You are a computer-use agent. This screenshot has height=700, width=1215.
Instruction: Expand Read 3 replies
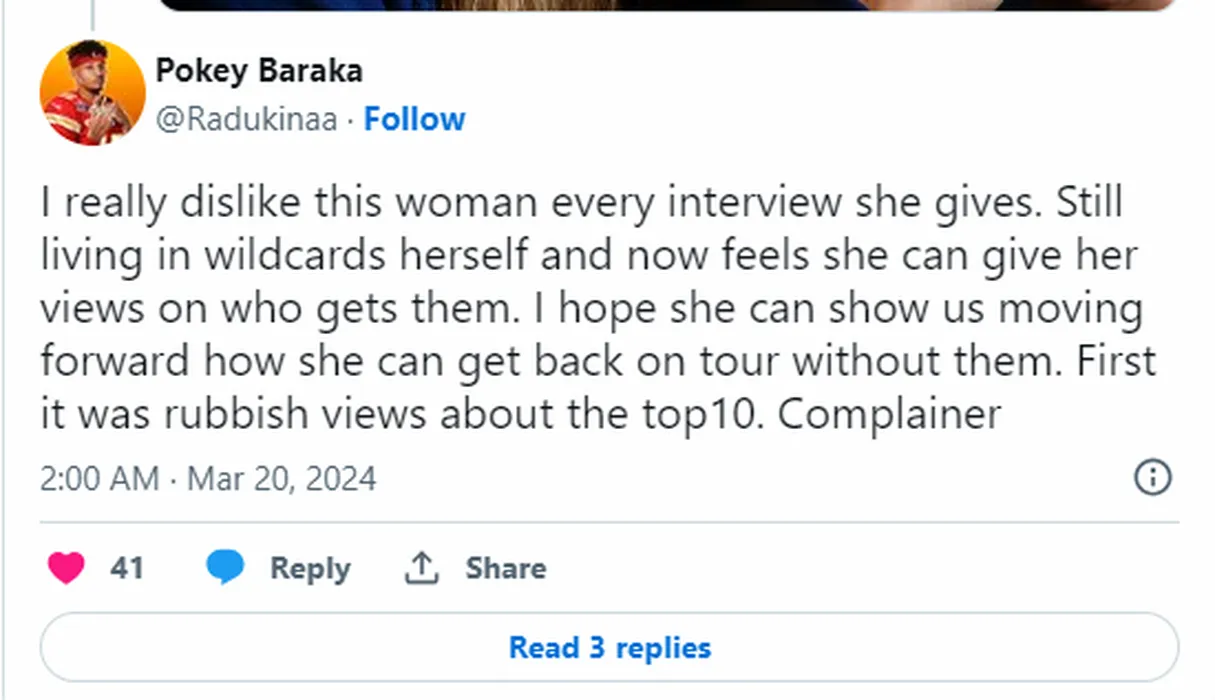tap(609, 647)
